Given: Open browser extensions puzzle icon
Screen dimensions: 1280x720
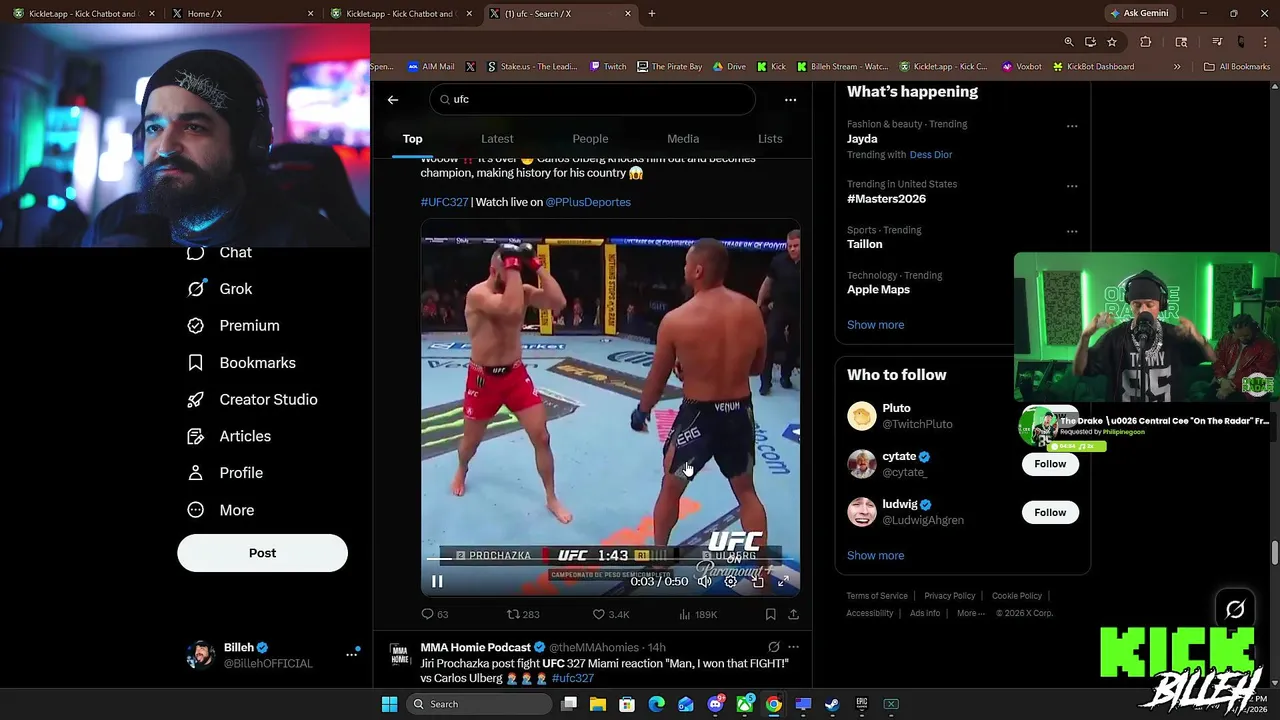Looking at the screenshot, I should click(1146, 42).
